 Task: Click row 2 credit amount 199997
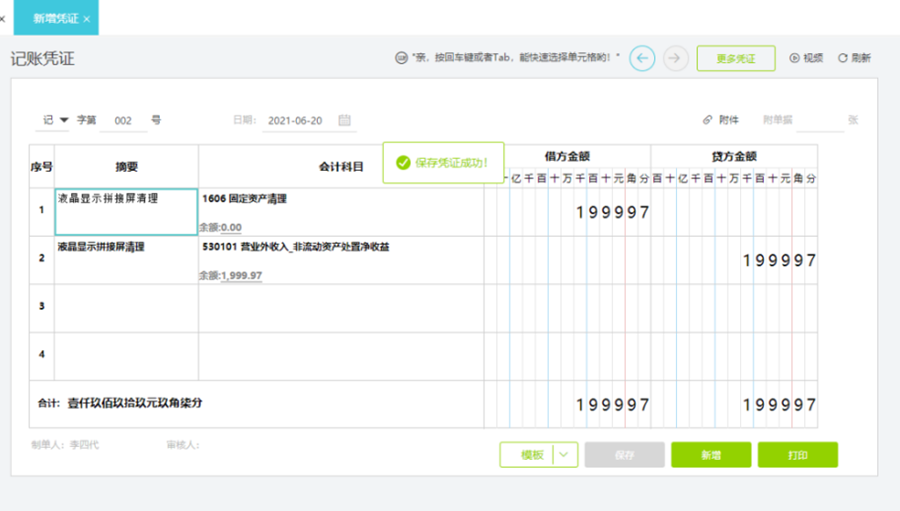point(779,261)
